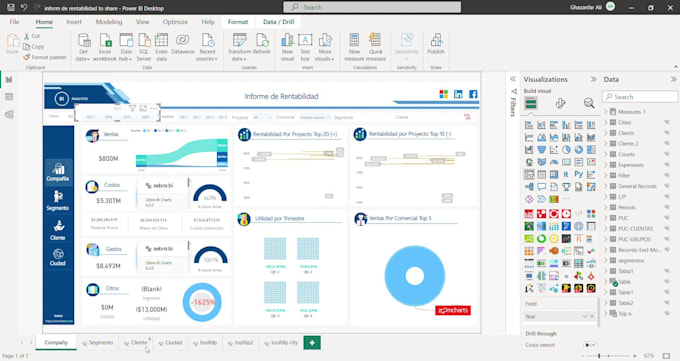The height and width of the screenshot is (361, 680).
Task: Toggle visibility of the Cities table
Action: [x=667, y=122]
